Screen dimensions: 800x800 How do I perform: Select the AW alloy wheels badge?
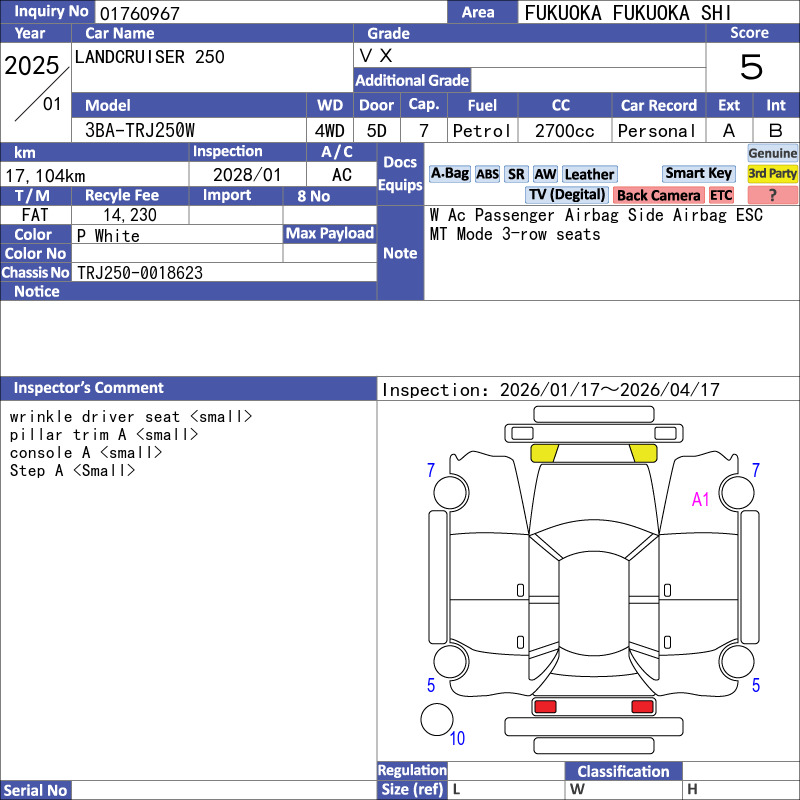pyautogui.click(x=545, y=174)
